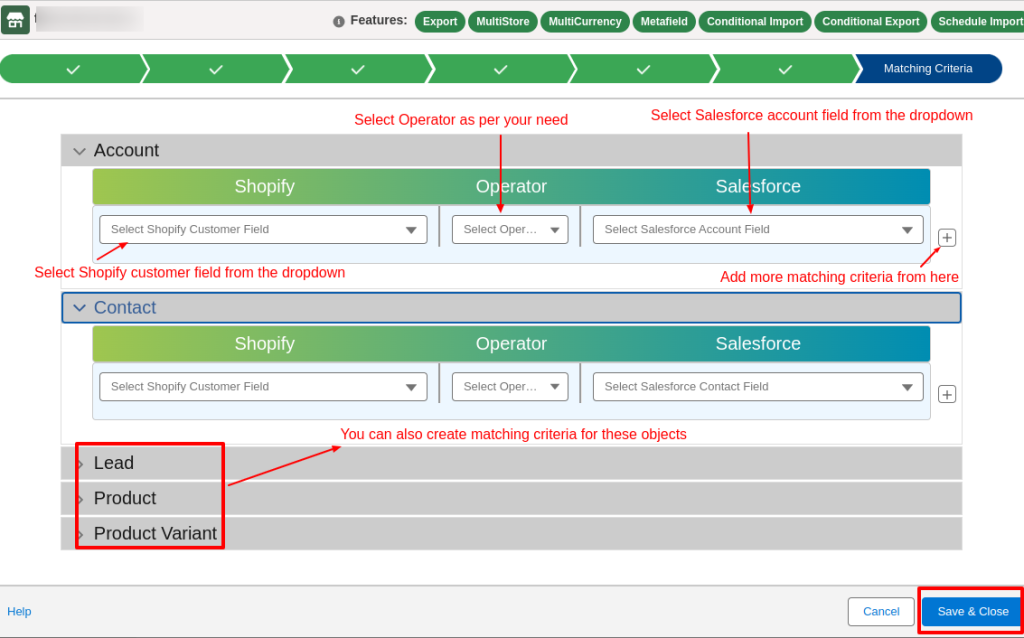
Task: Expand the Product Variant section
Action: point(511,534)
